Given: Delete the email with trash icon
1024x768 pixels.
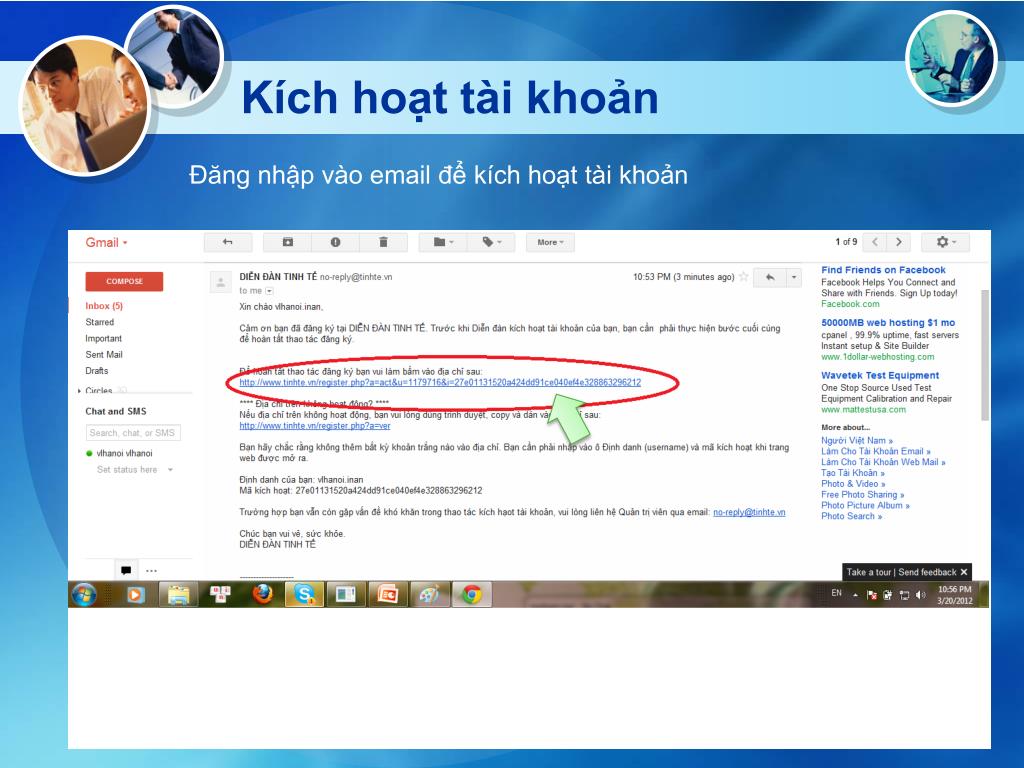Looking at the screenshot, I should [x=383, y=242].
